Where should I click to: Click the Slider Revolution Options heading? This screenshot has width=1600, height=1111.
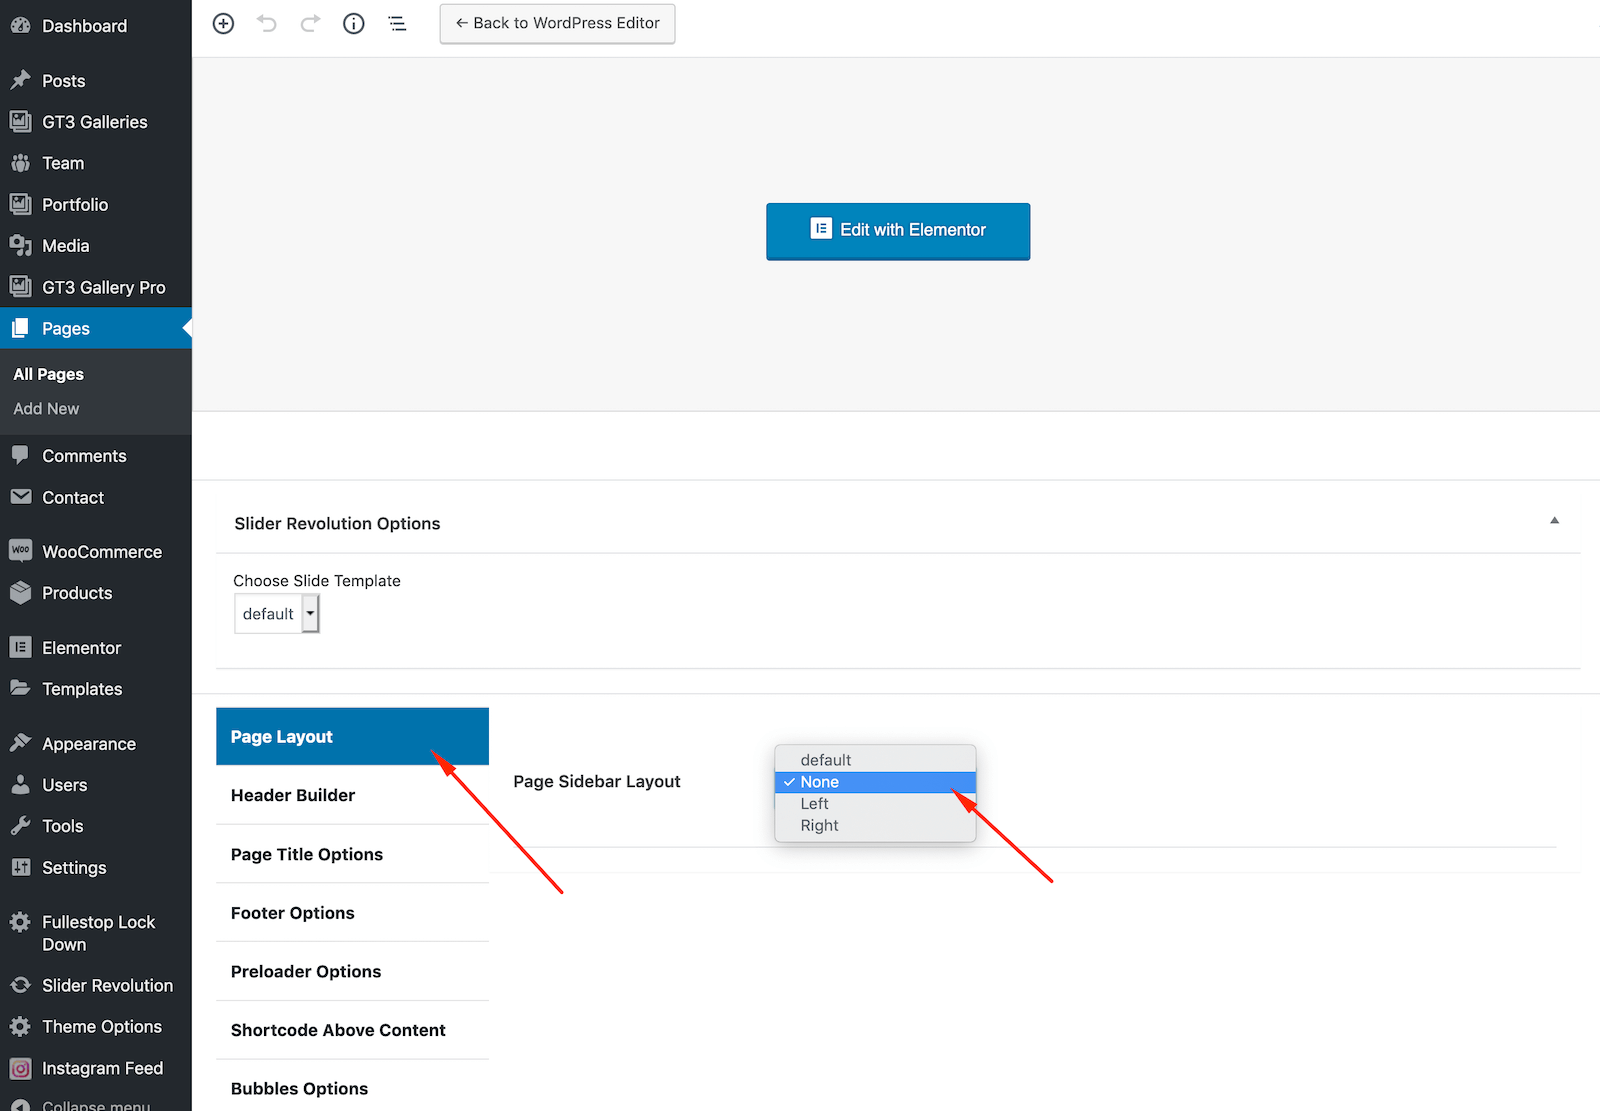pos(337,523)
